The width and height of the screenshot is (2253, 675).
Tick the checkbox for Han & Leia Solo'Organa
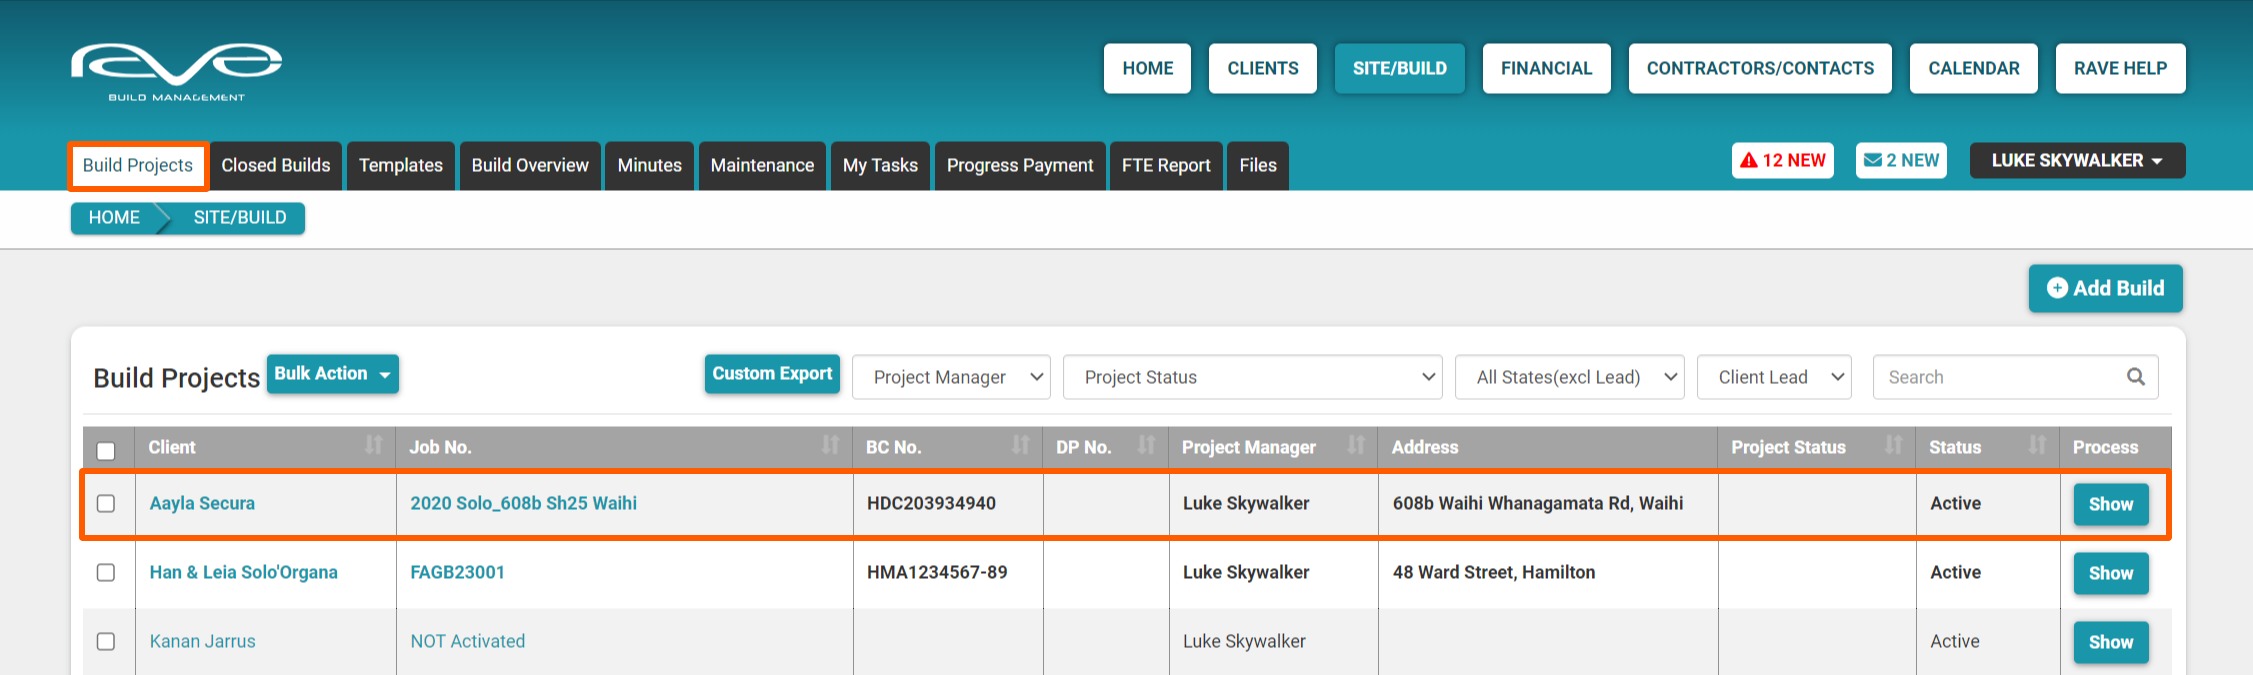[x=106, y=572]
